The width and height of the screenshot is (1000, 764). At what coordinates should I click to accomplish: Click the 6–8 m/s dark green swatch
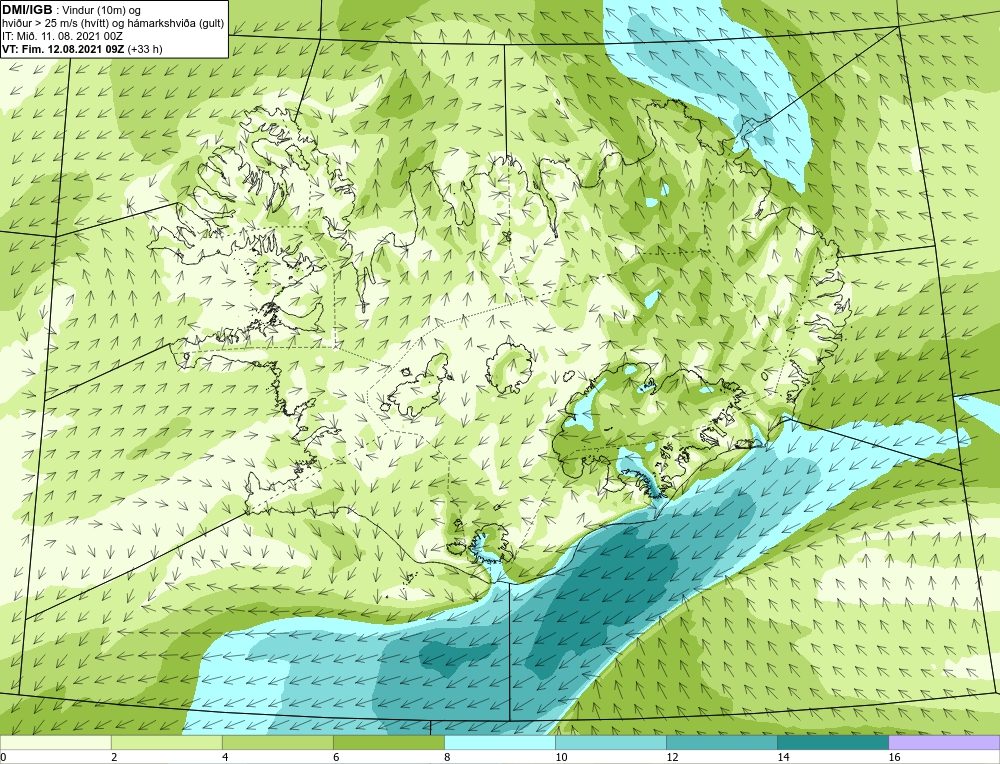388,742
